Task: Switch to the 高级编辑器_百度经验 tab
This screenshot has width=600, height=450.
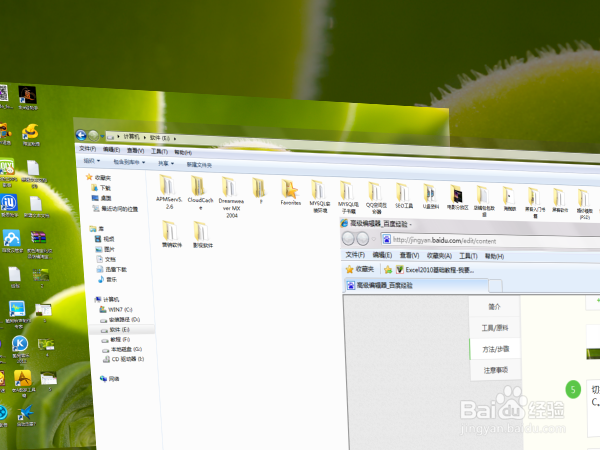Action: pos(416,285)
